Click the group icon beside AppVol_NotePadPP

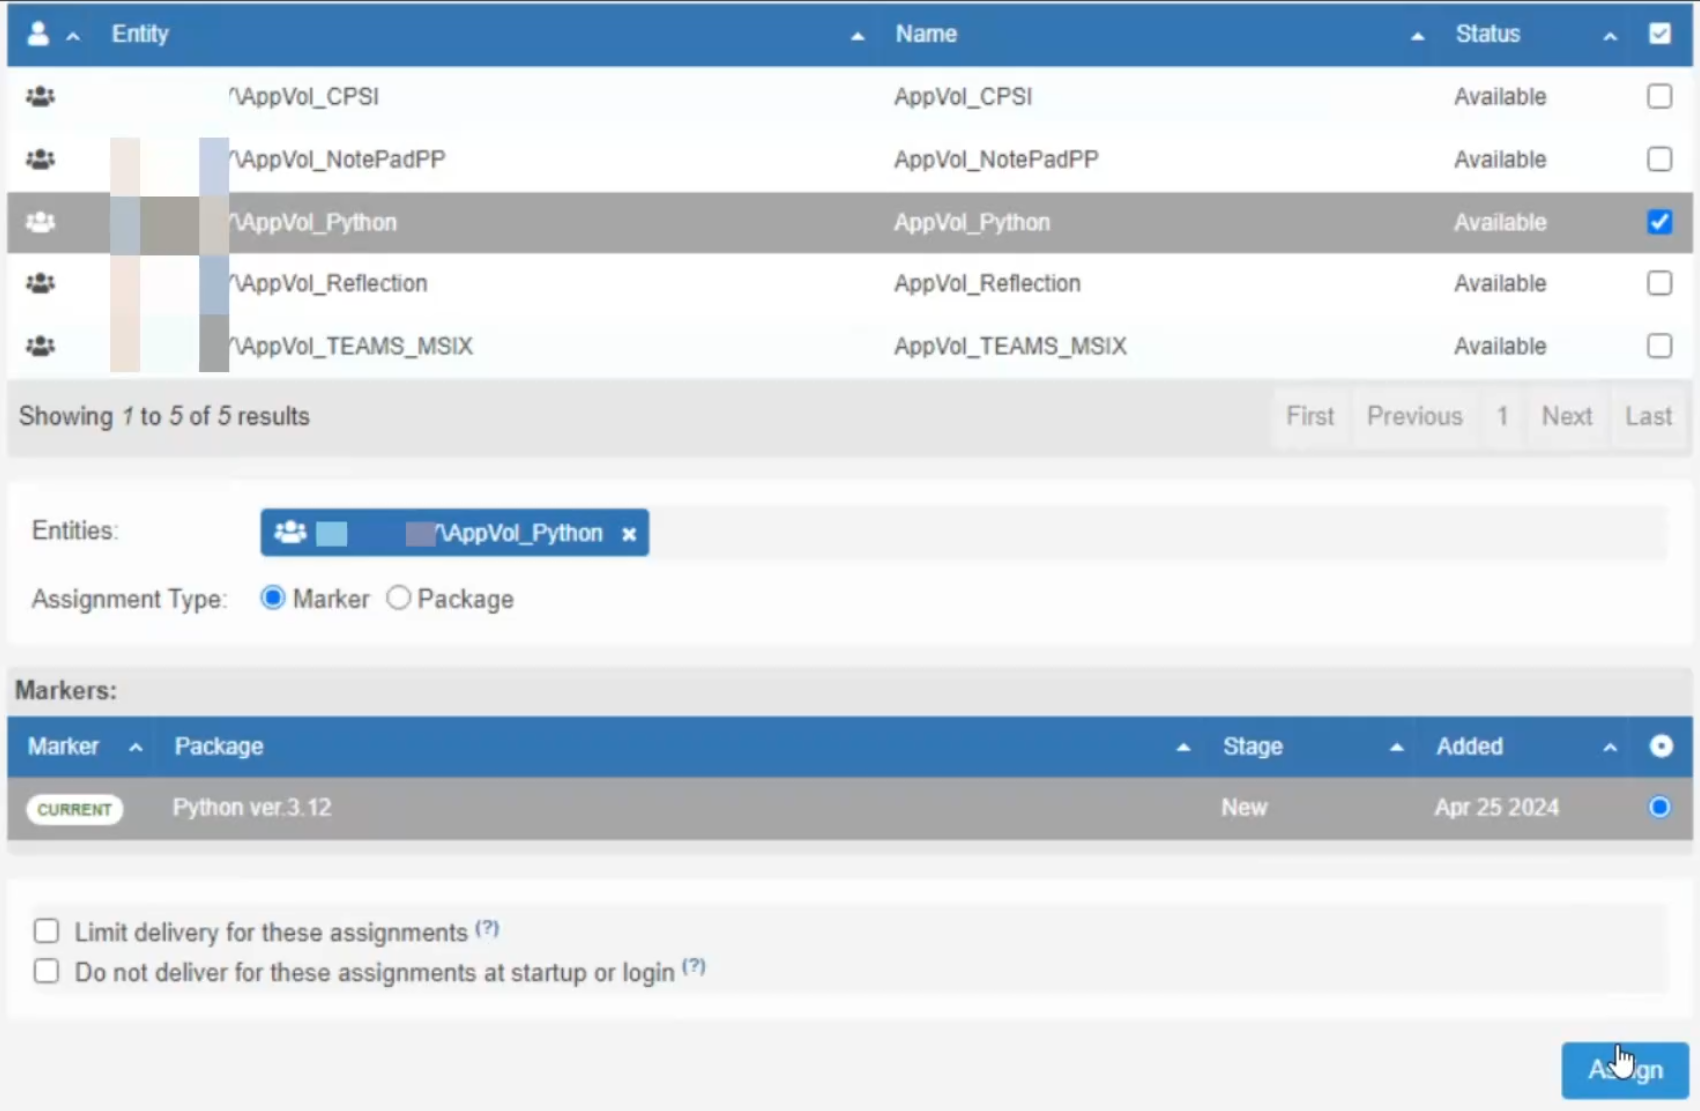tap(40, 159)
